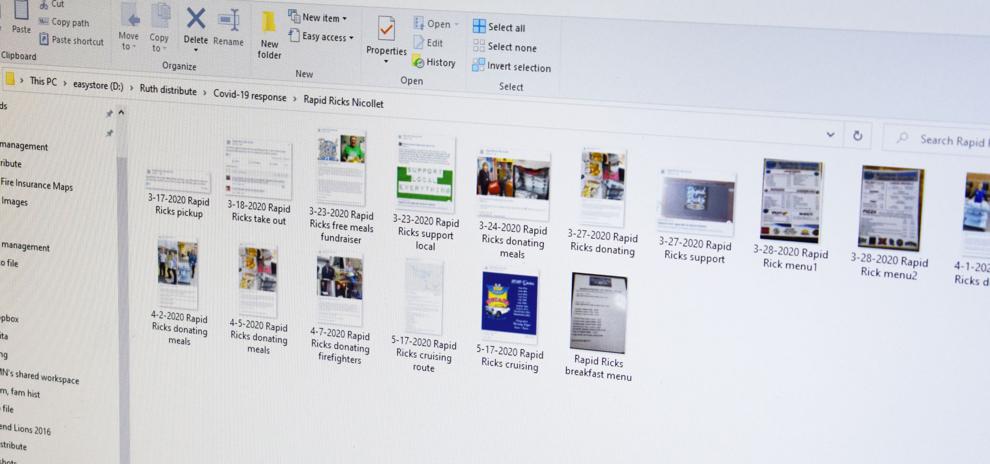Expand the address bar history dropdown arrow

tap(831, 134)
